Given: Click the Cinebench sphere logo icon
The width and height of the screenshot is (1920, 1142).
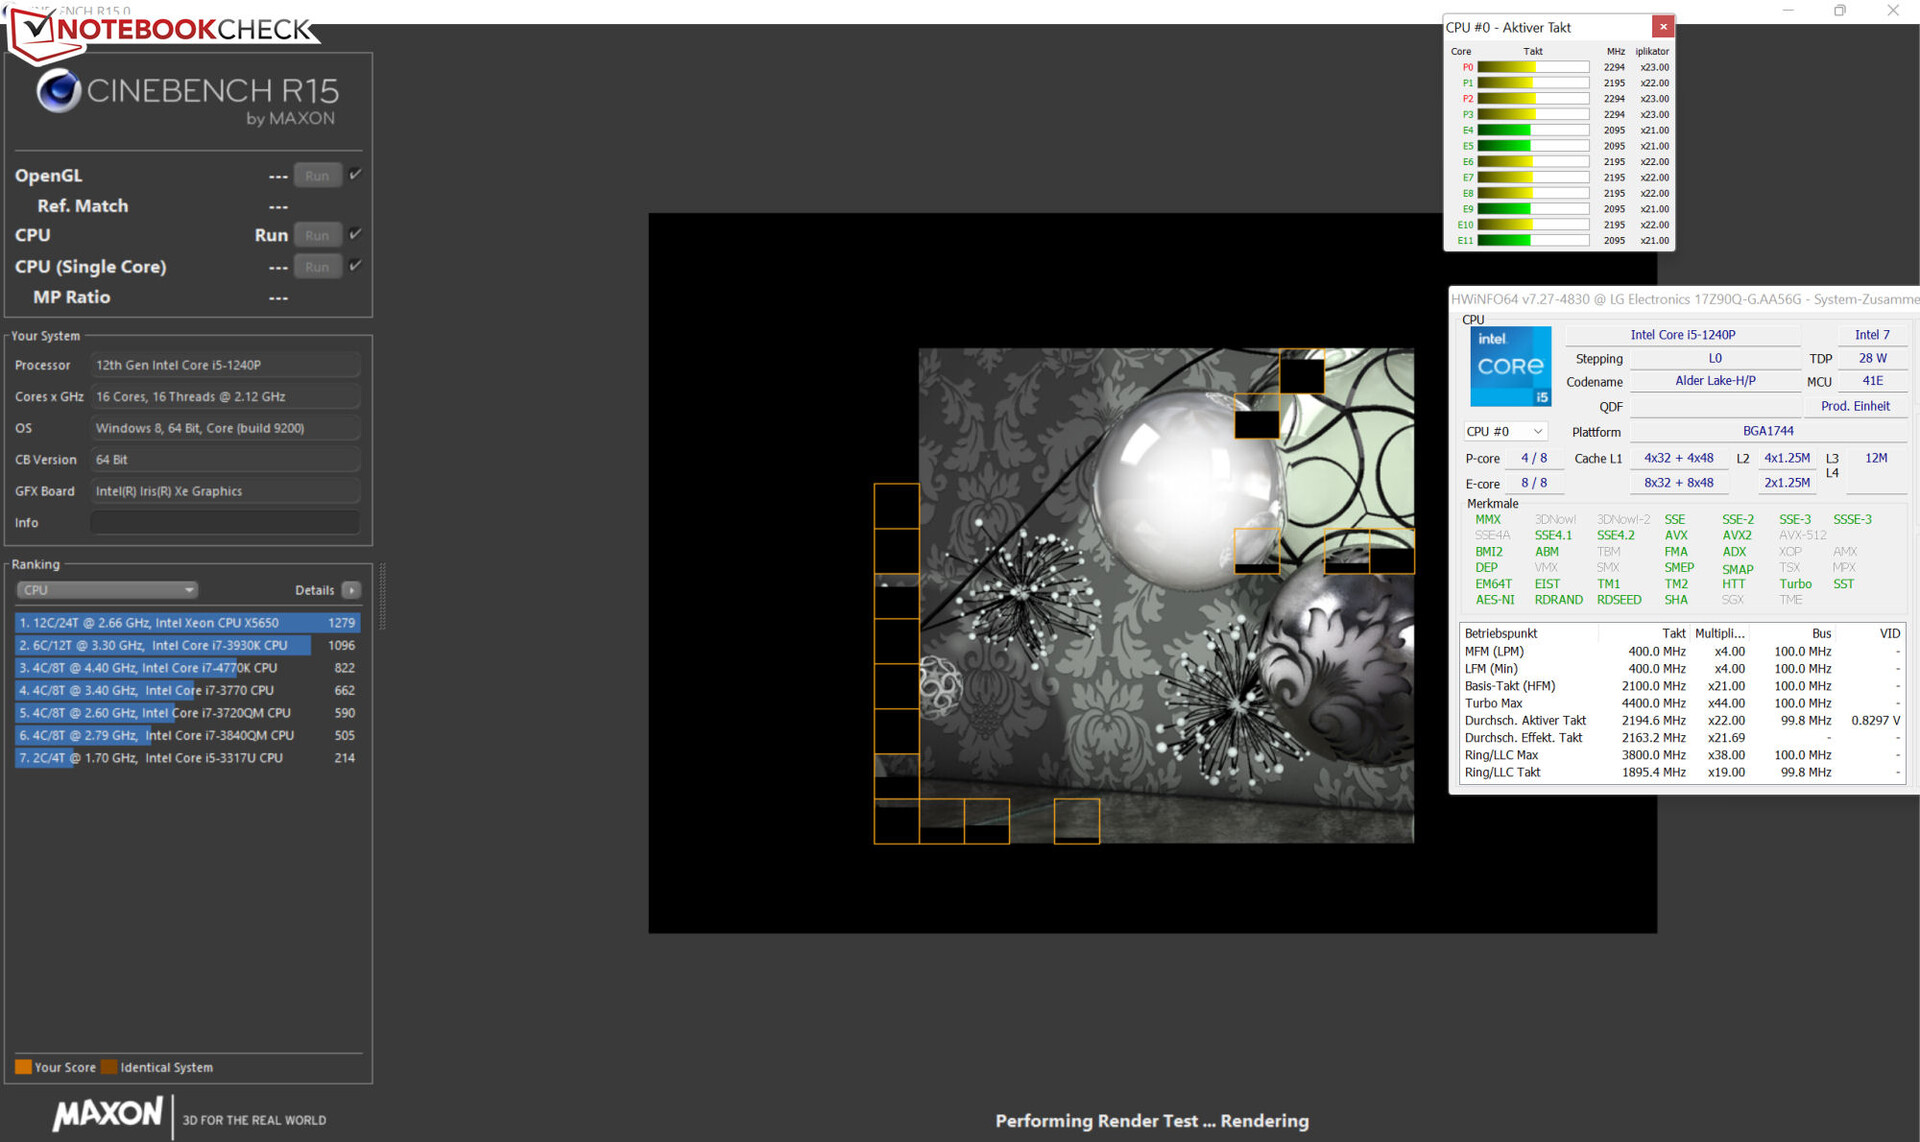Looking at the screenshot, I should tap(58, 91).
